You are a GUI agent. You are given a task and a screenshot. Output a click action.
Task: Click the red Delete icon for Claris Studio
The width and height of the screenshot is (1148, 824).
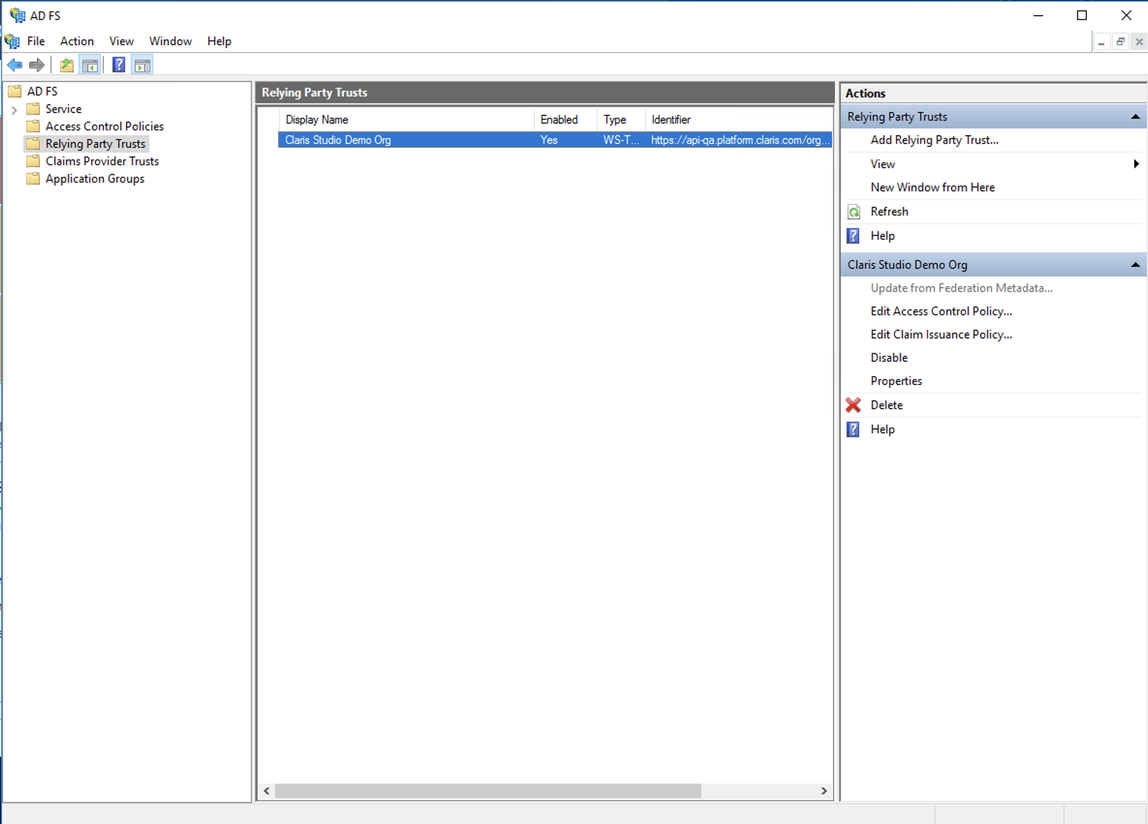[853, 404]
